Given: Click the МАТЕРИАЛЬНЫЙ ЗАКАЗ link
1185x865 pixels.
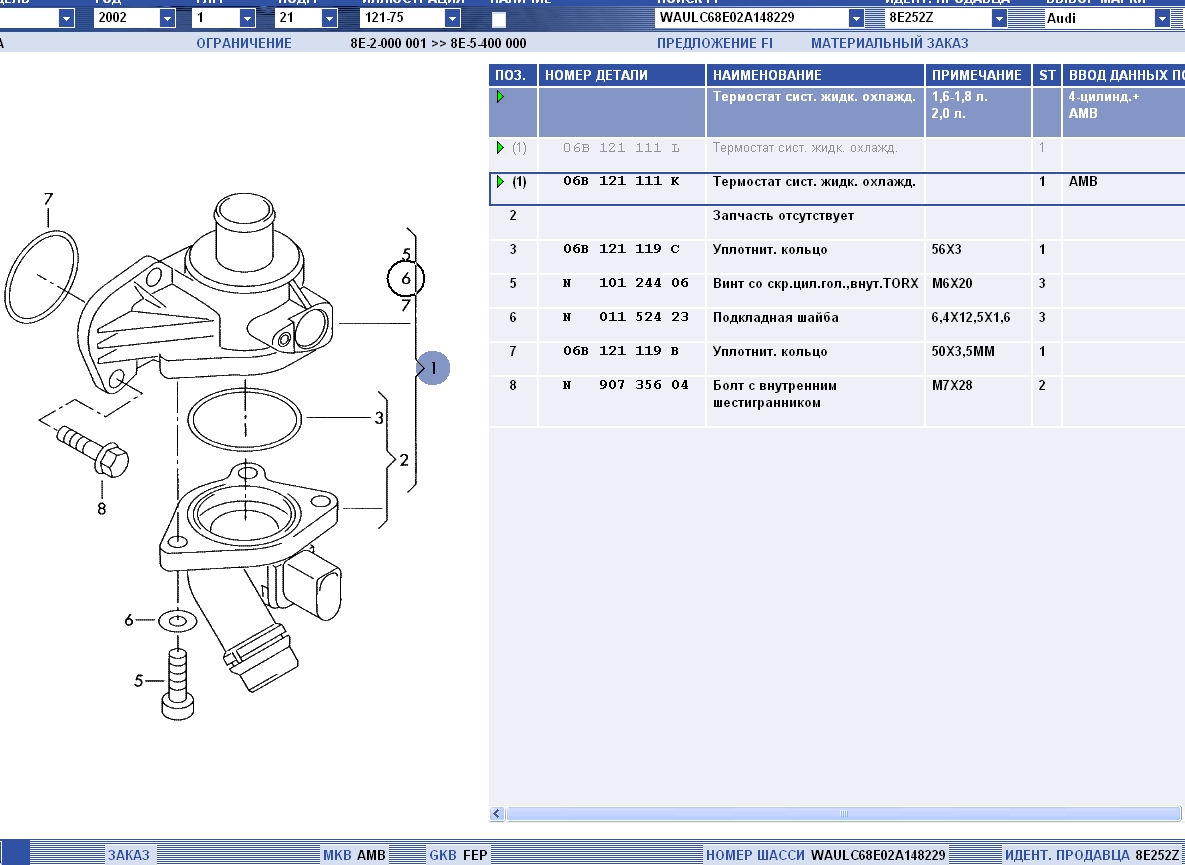Looking at the screenshot, I should pos(889,43).
